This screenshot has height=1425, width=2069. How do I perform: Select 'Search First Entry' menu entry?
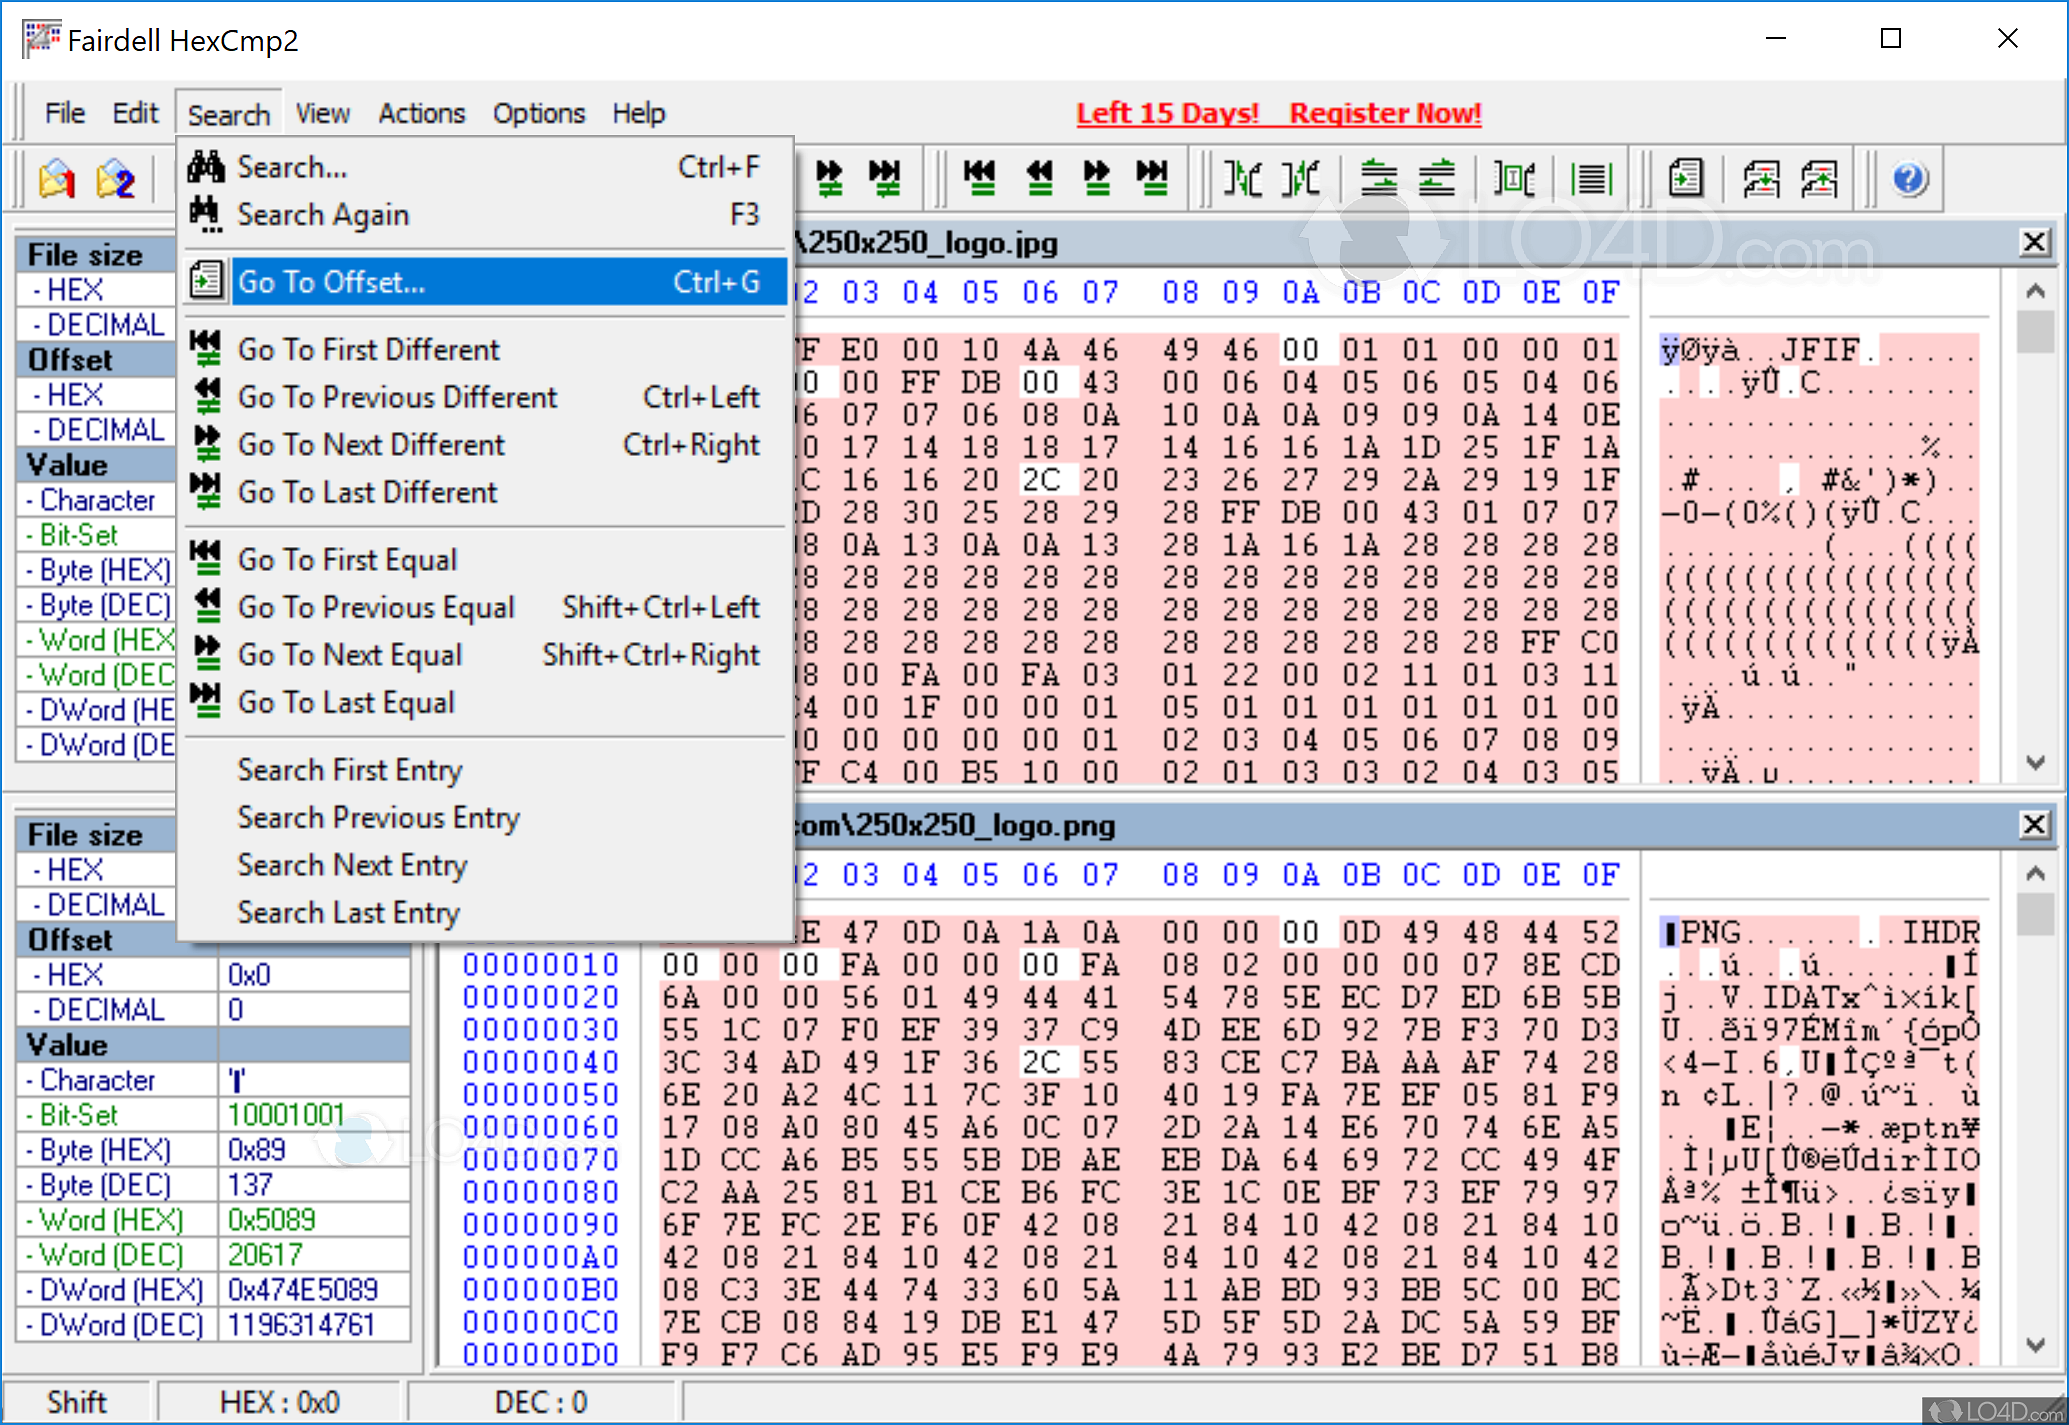pos(350,769)
